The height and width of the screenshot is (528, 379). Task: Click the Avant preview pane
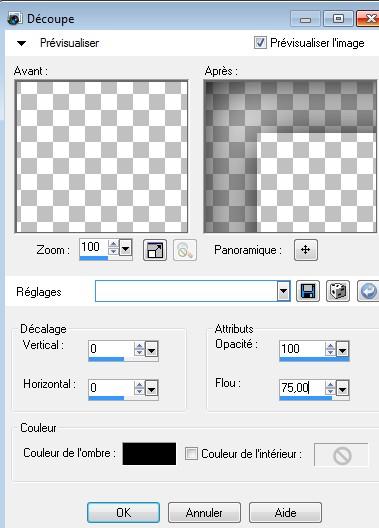101,157
